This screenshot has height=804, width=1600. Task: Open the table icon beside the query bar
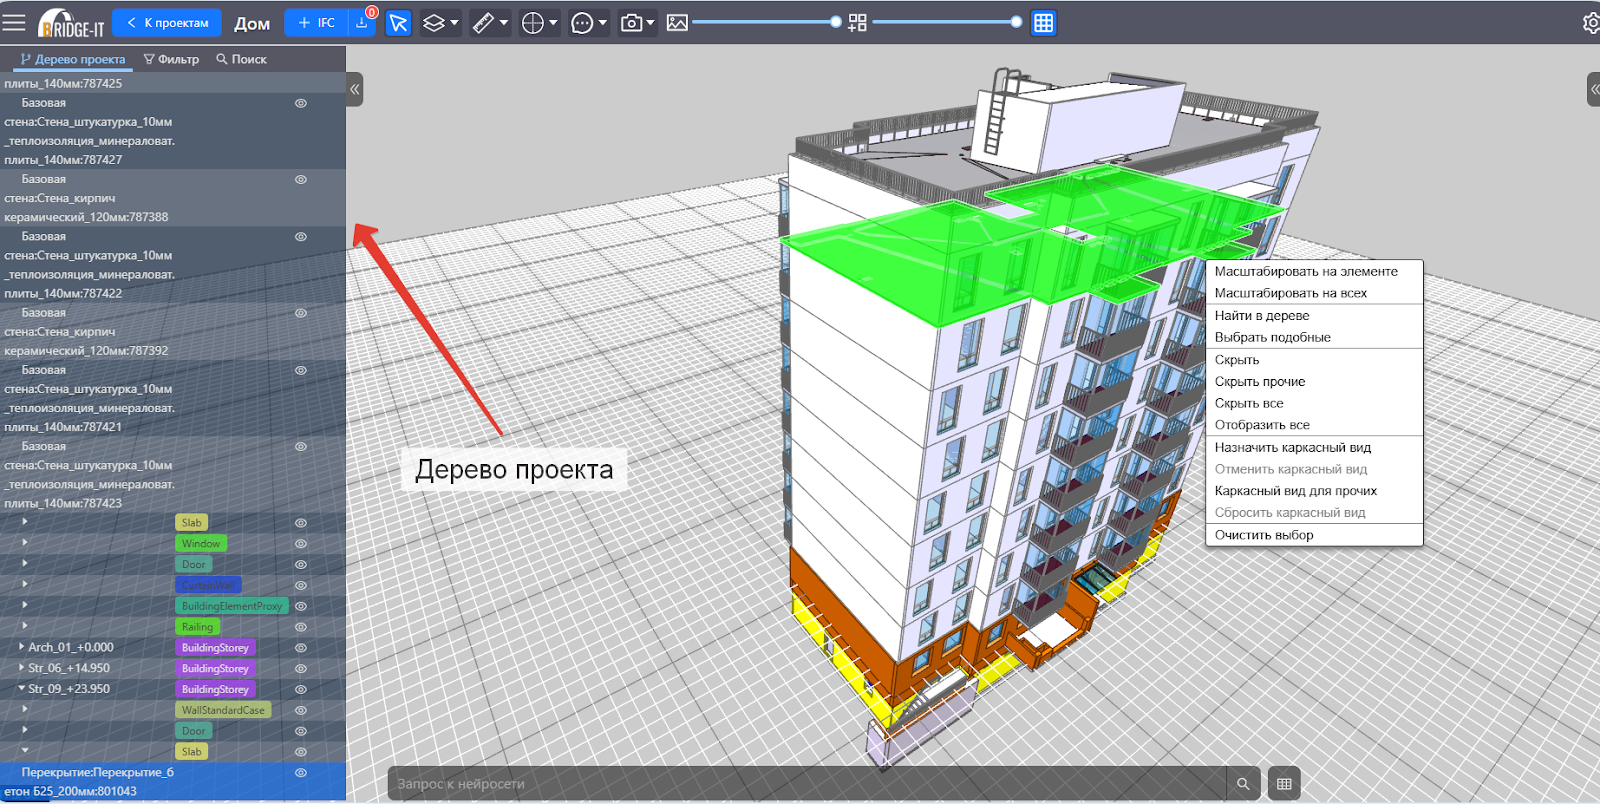point(1285,784)
